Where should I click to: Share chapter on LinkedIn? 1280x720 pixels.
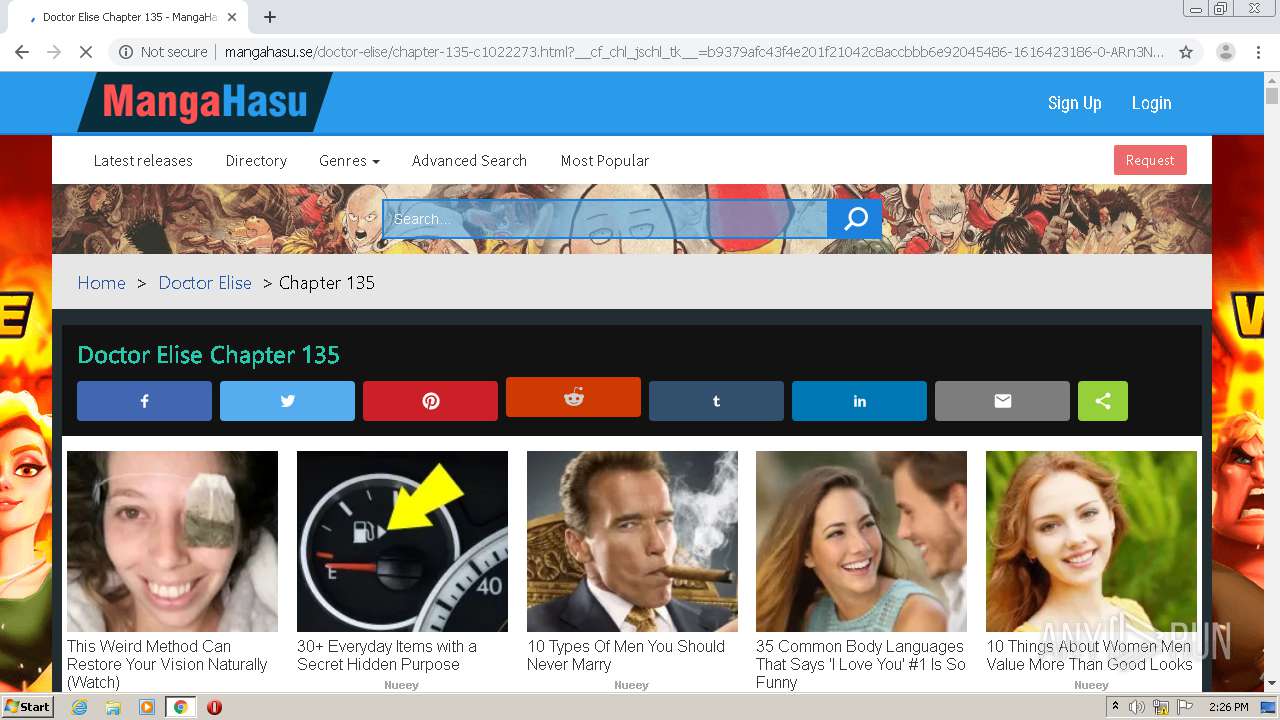pos(859,401)
